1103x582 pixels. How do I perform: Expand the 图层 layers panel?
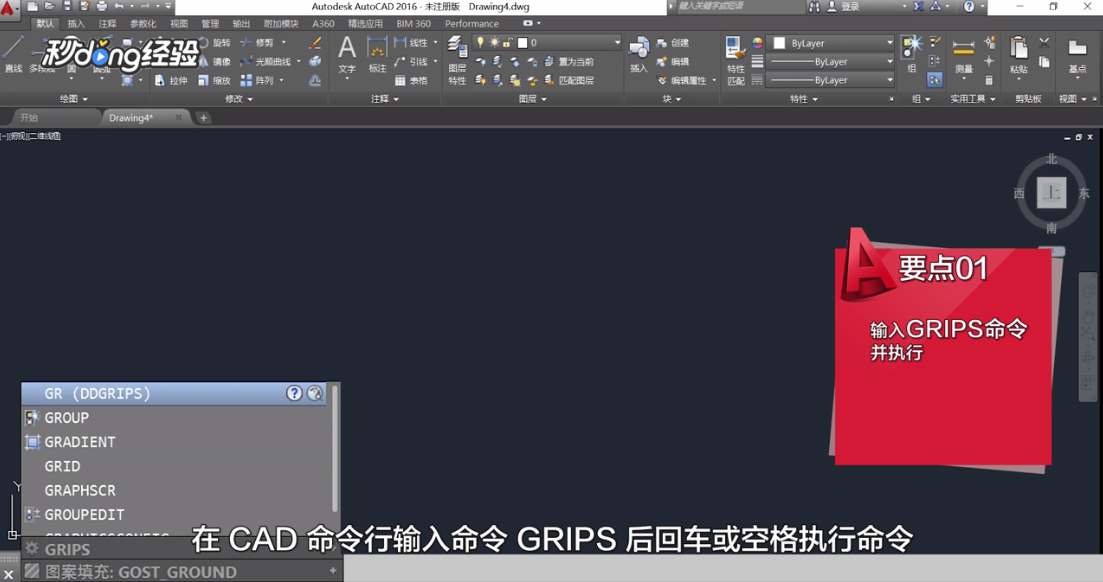pos(533,99)
